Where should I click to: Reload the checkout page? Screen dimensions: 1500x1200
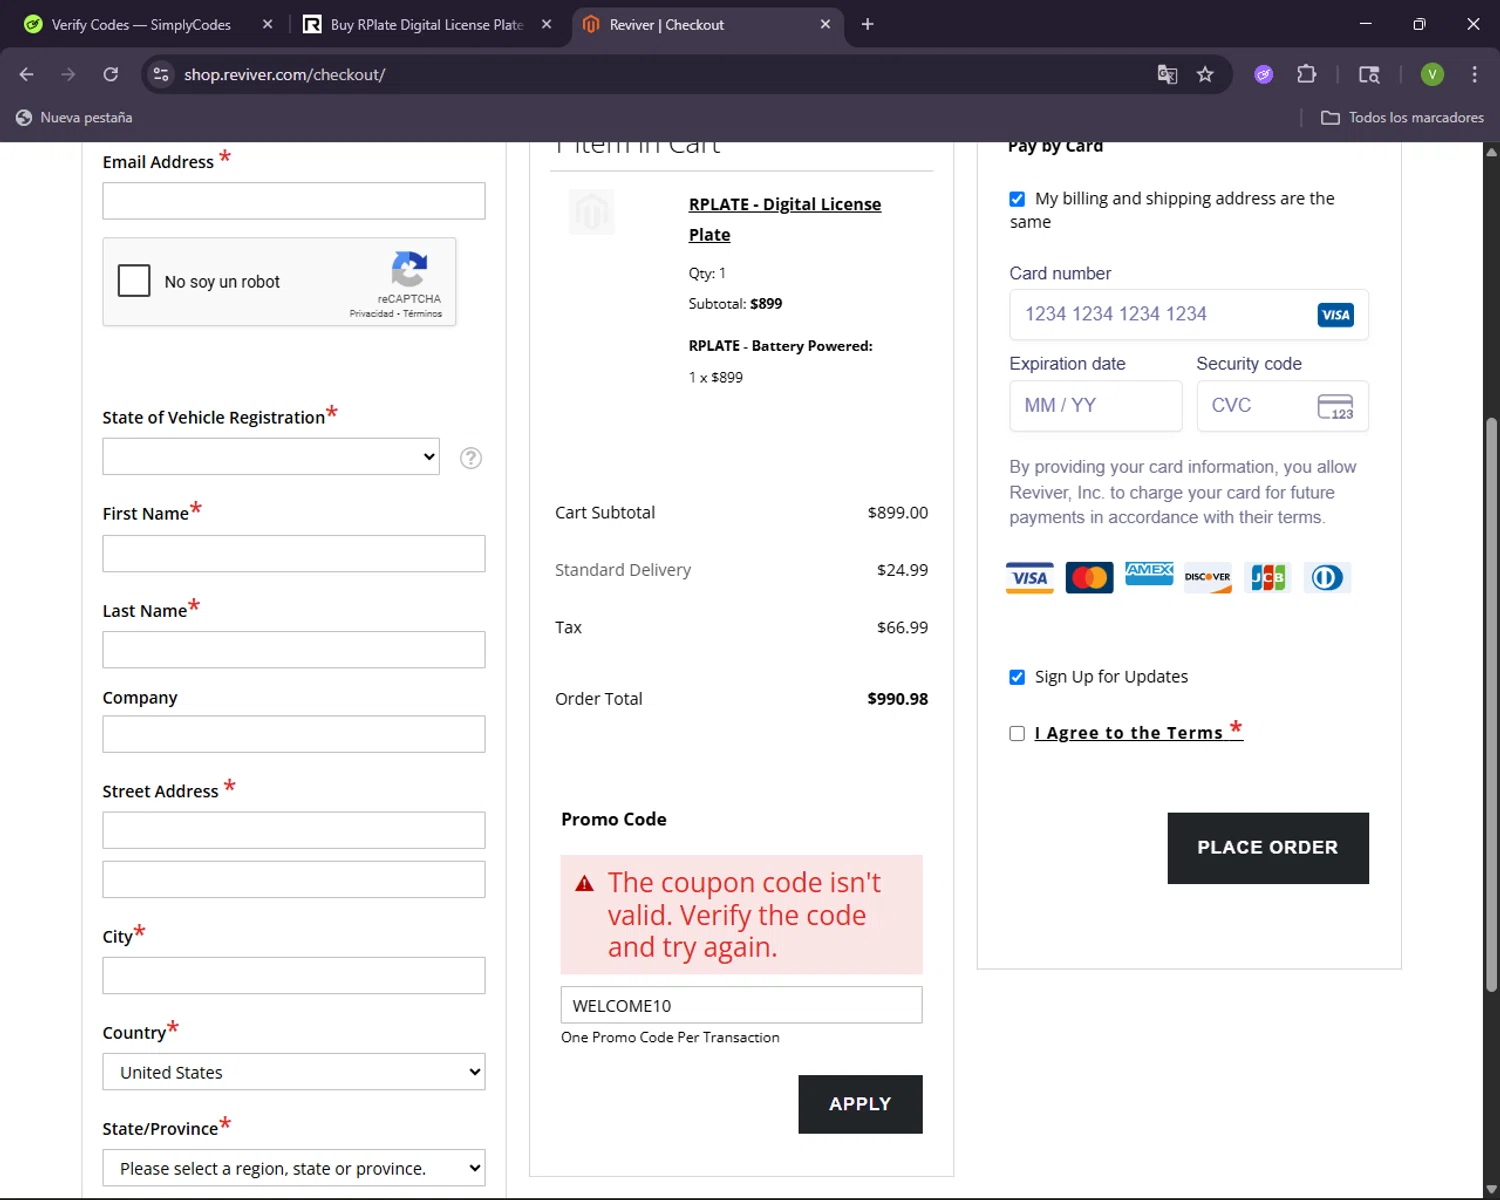(x=111, y=74)
